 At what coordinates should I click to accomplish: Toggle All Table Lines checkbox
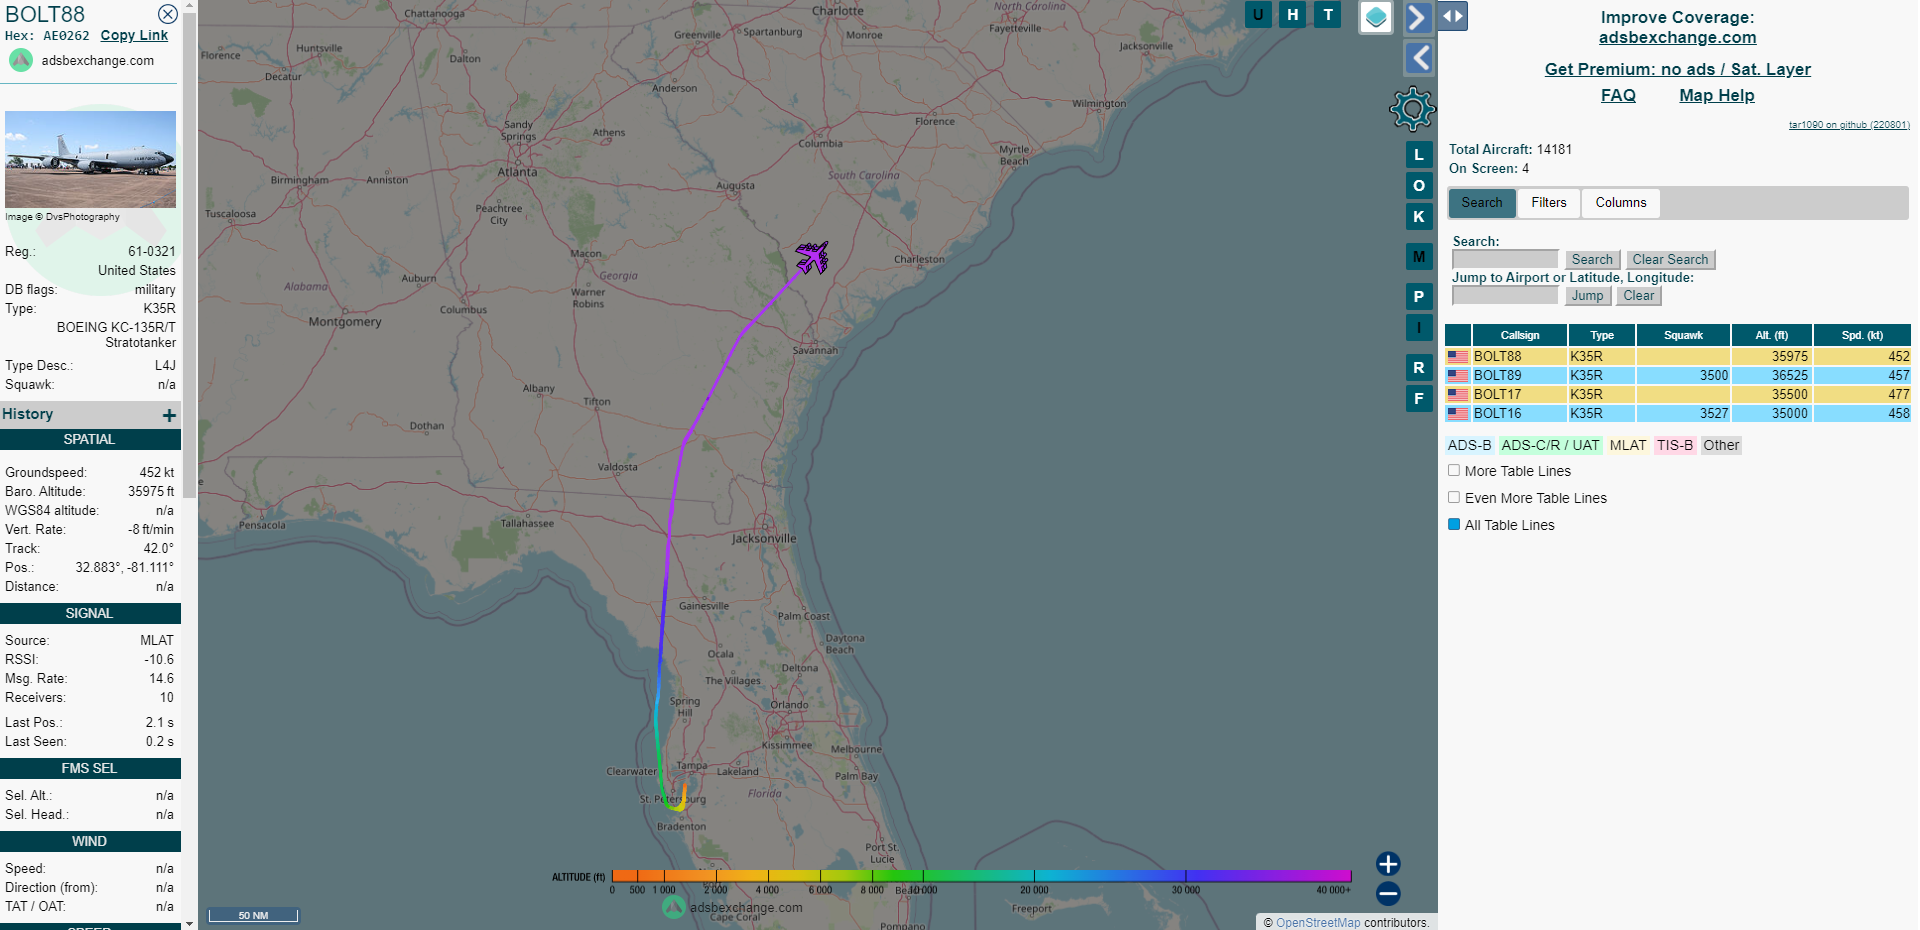click(1454, 524)
